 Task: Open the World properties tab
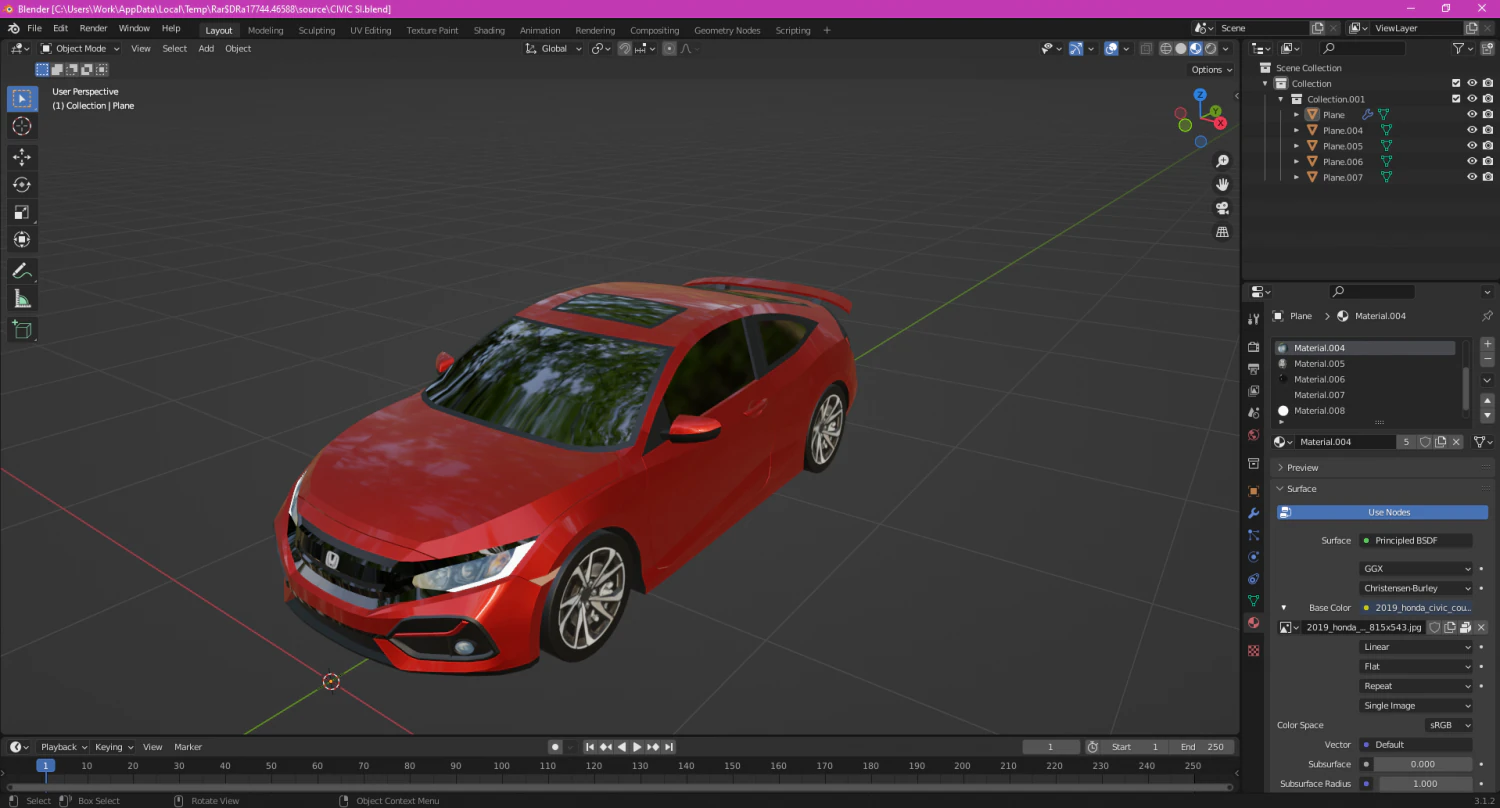click(1253, 435)
